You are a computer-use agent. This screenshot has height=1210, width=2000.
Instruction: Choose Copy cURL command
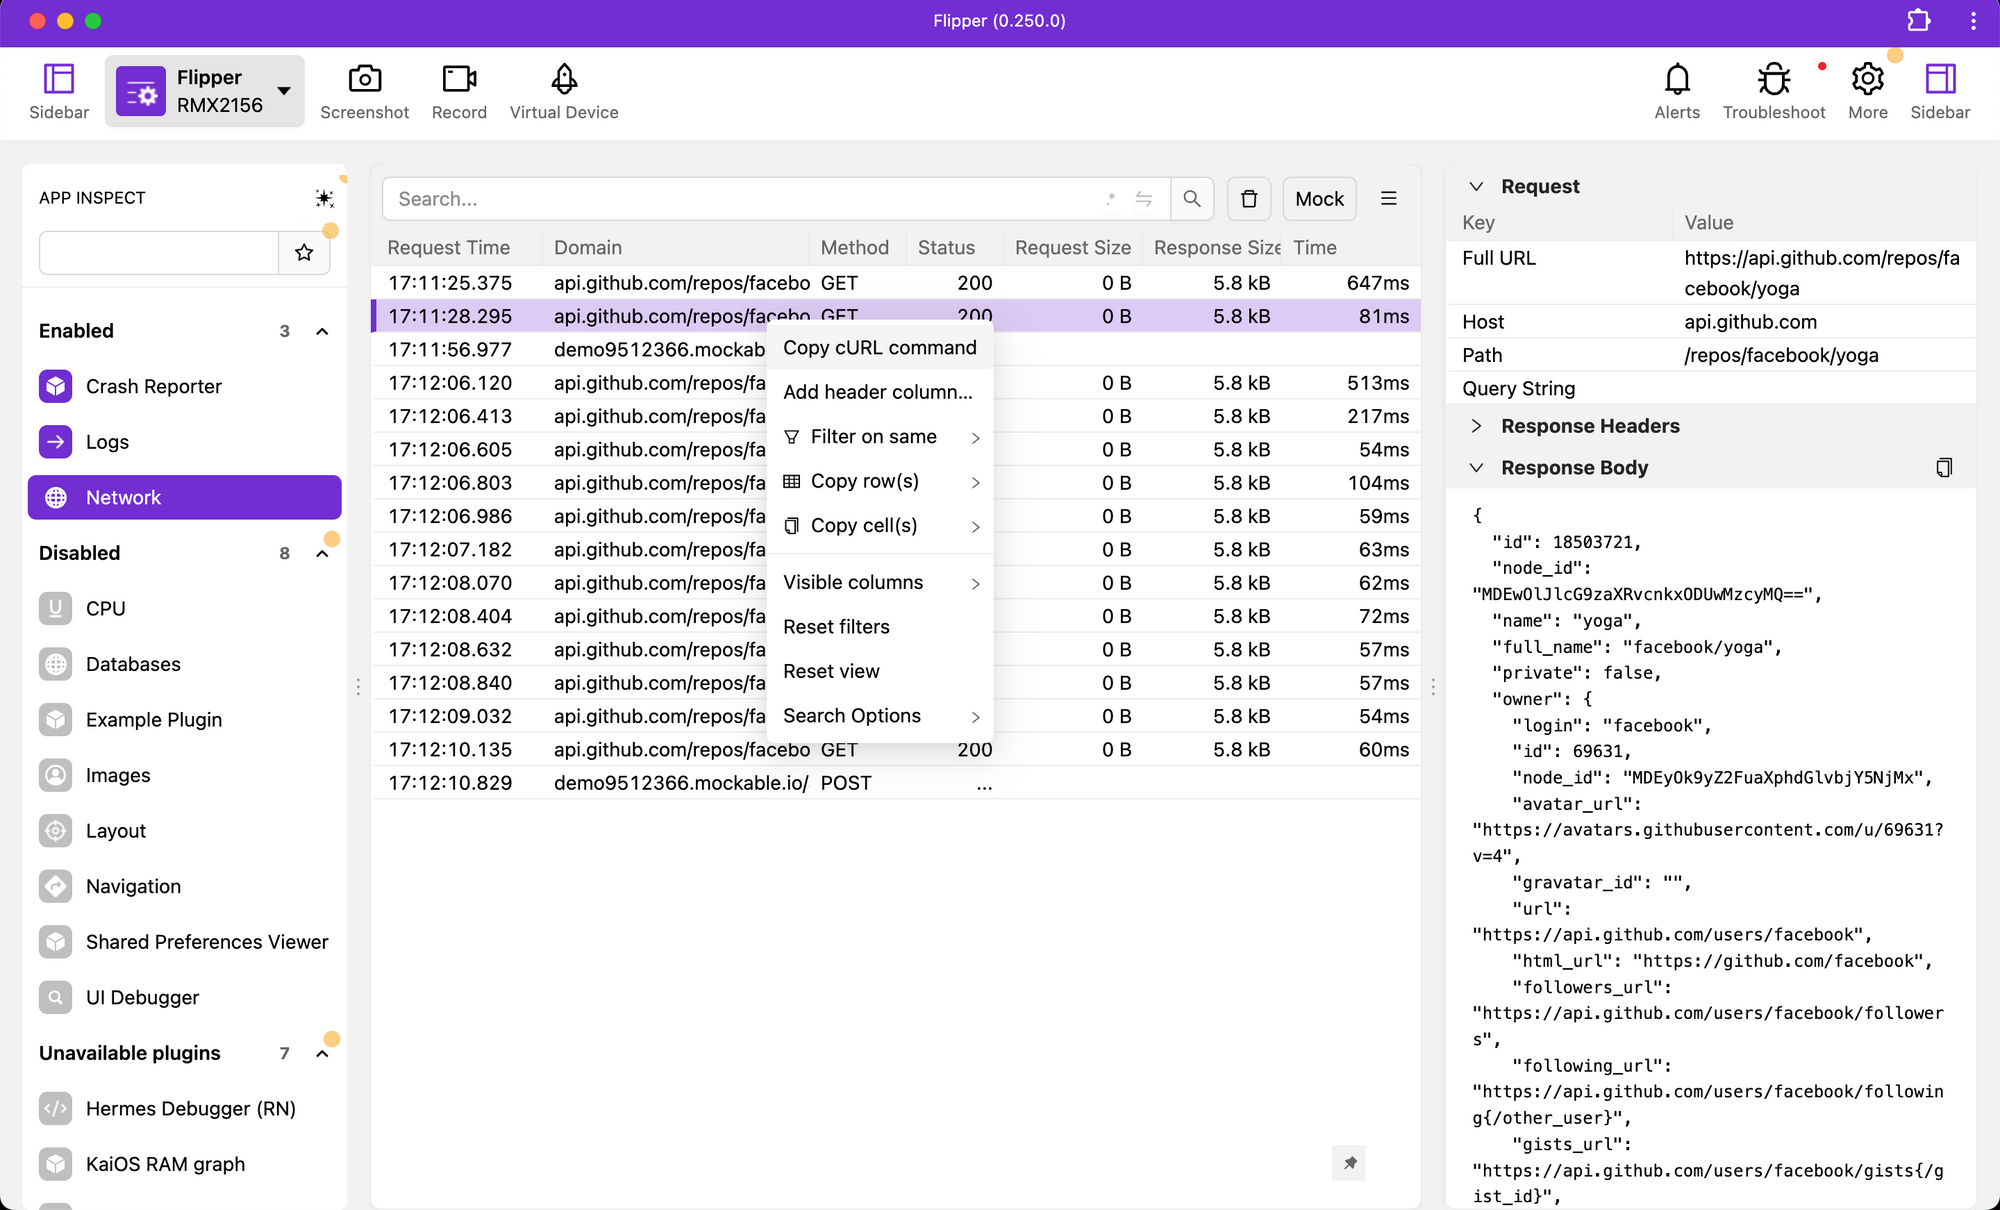880,347
